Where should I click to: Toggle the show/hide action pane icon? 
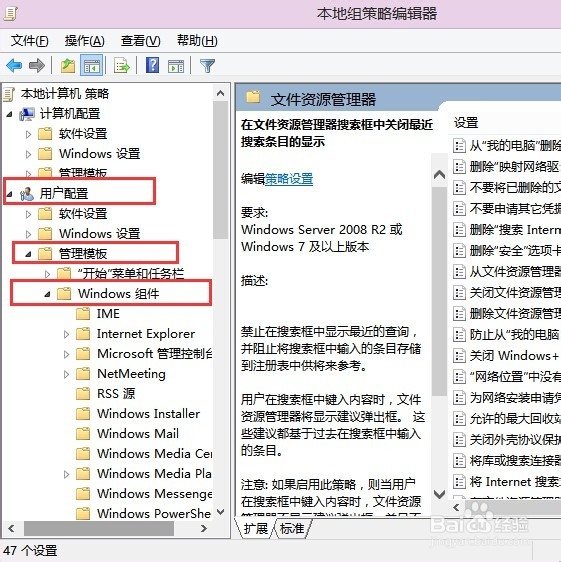[176, 66]
